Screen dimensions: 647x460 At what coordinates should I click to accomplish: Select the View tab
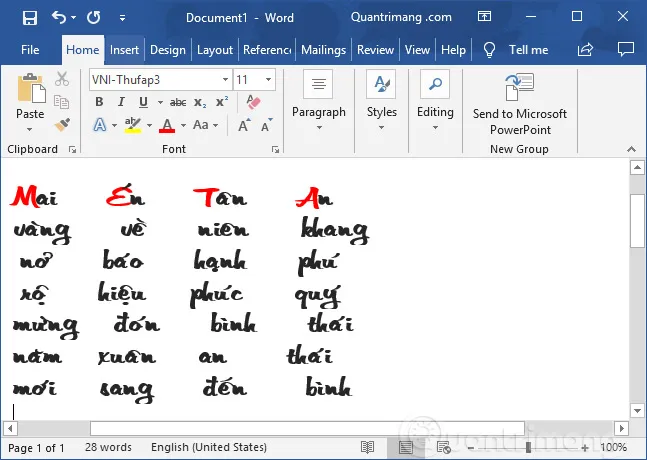coord(417,50)
